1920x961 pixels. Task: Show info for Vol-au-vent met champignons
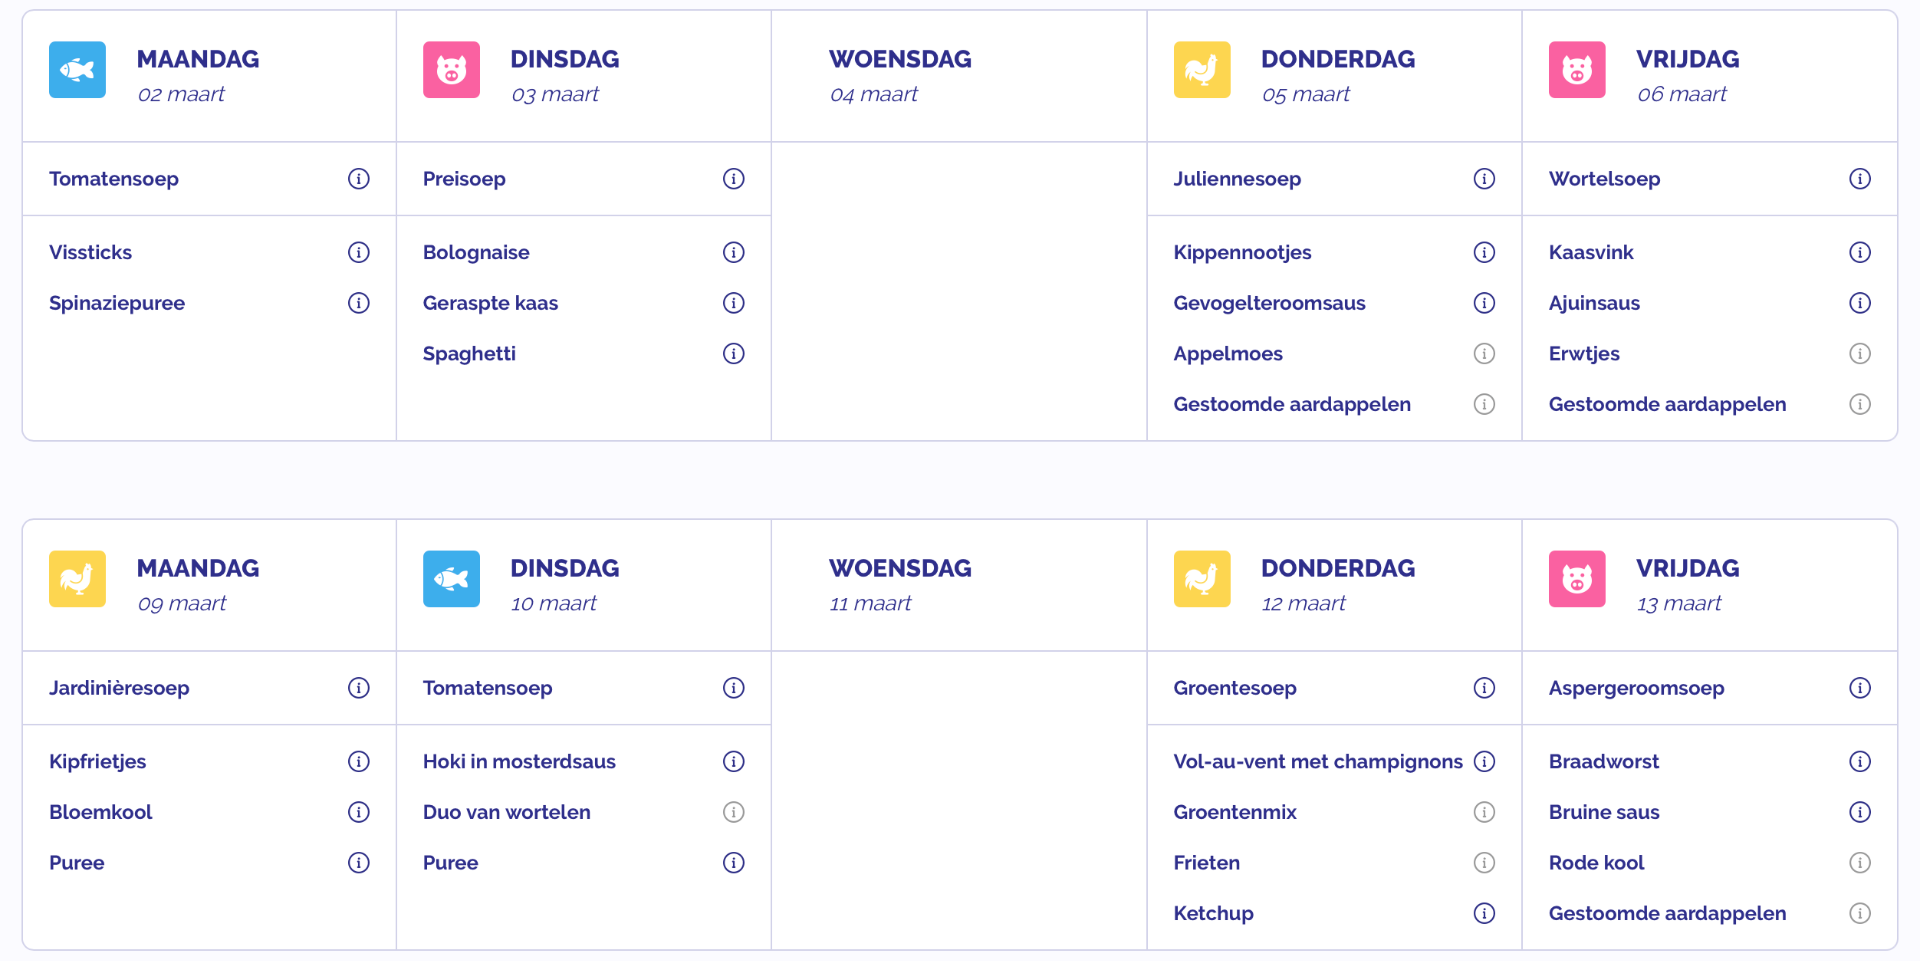pyautogui.click(x=1484, y=761)
